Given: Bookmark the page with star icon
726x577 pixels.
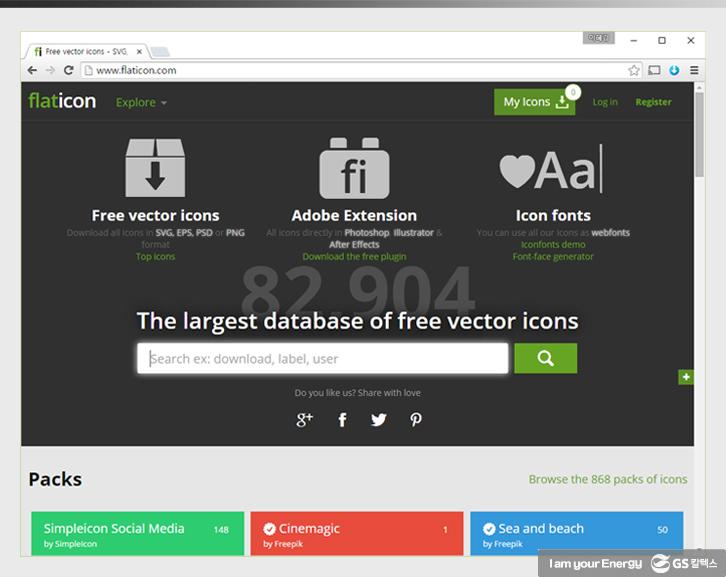Looking at the screenshot, I should [633, 71].
